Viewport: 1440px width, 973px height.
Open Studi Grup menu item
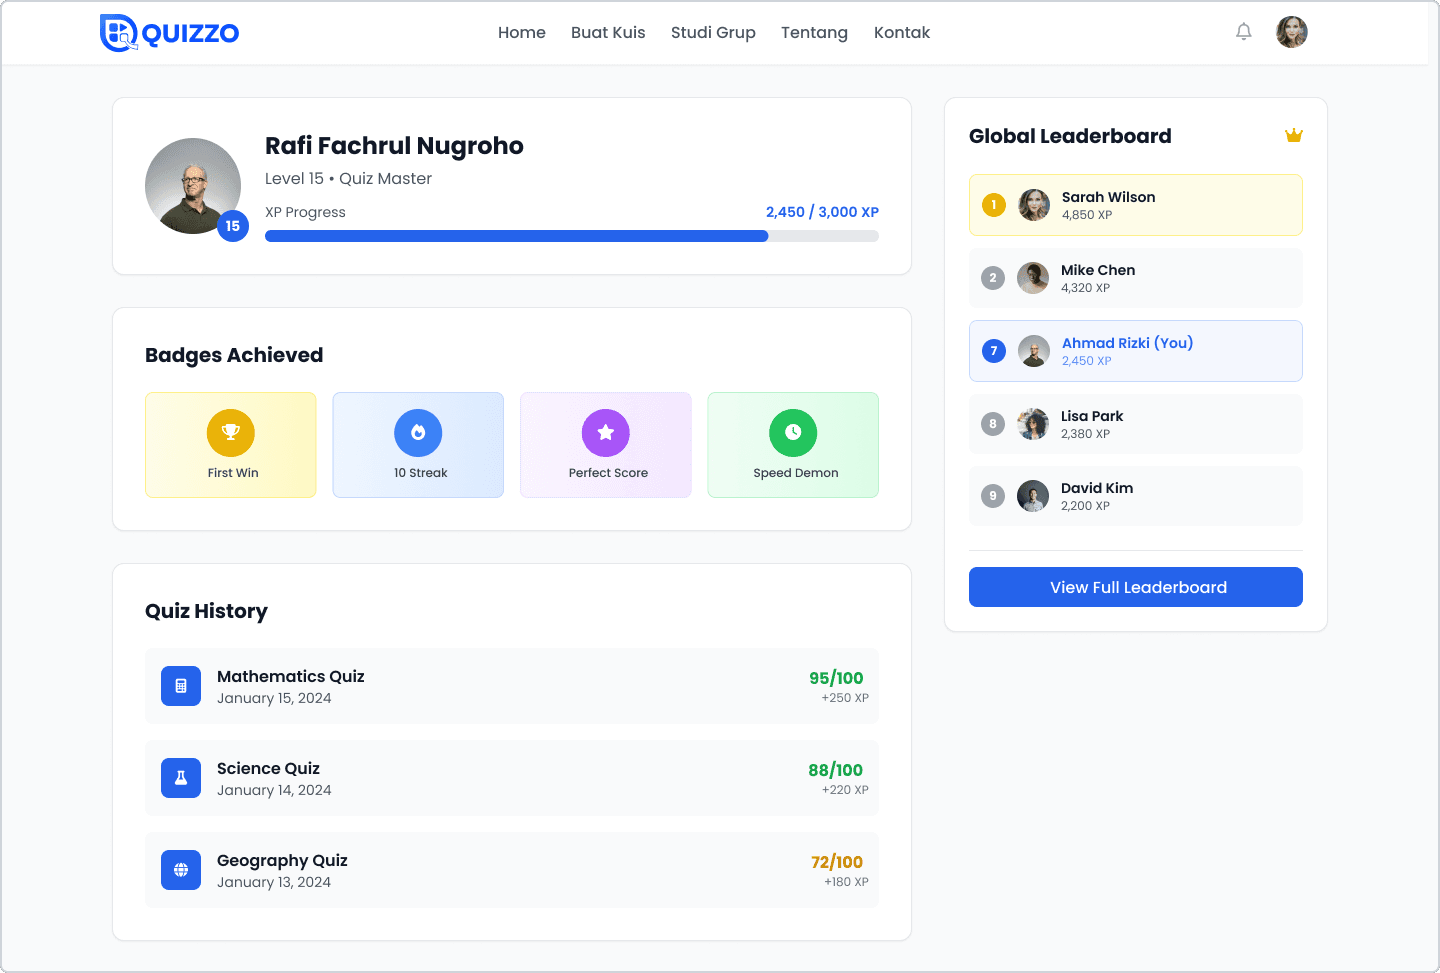click(713, 33)
